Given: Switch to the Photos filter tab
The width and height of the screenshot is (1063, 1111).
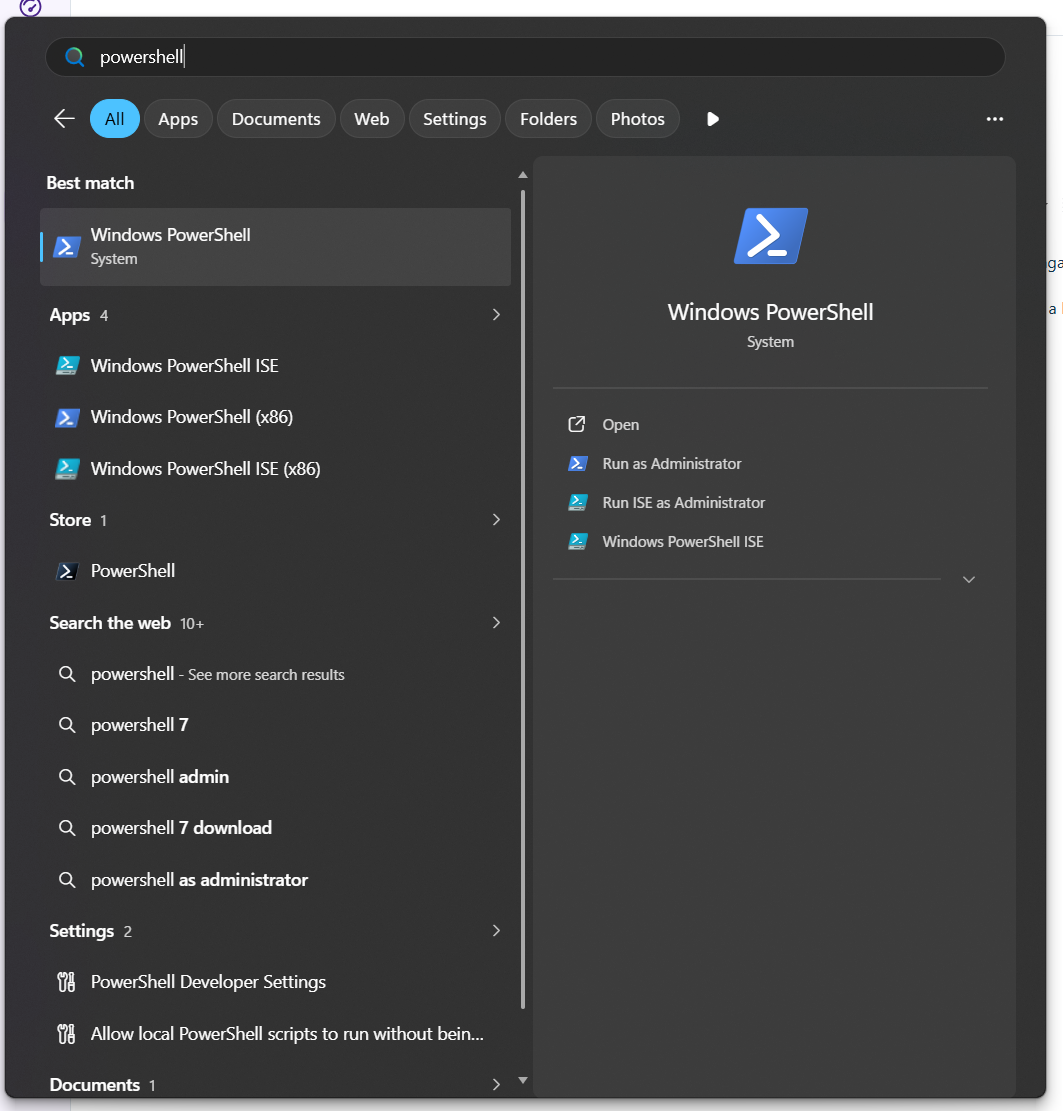Looking at the screenshot, I should (x=637, y=118).
